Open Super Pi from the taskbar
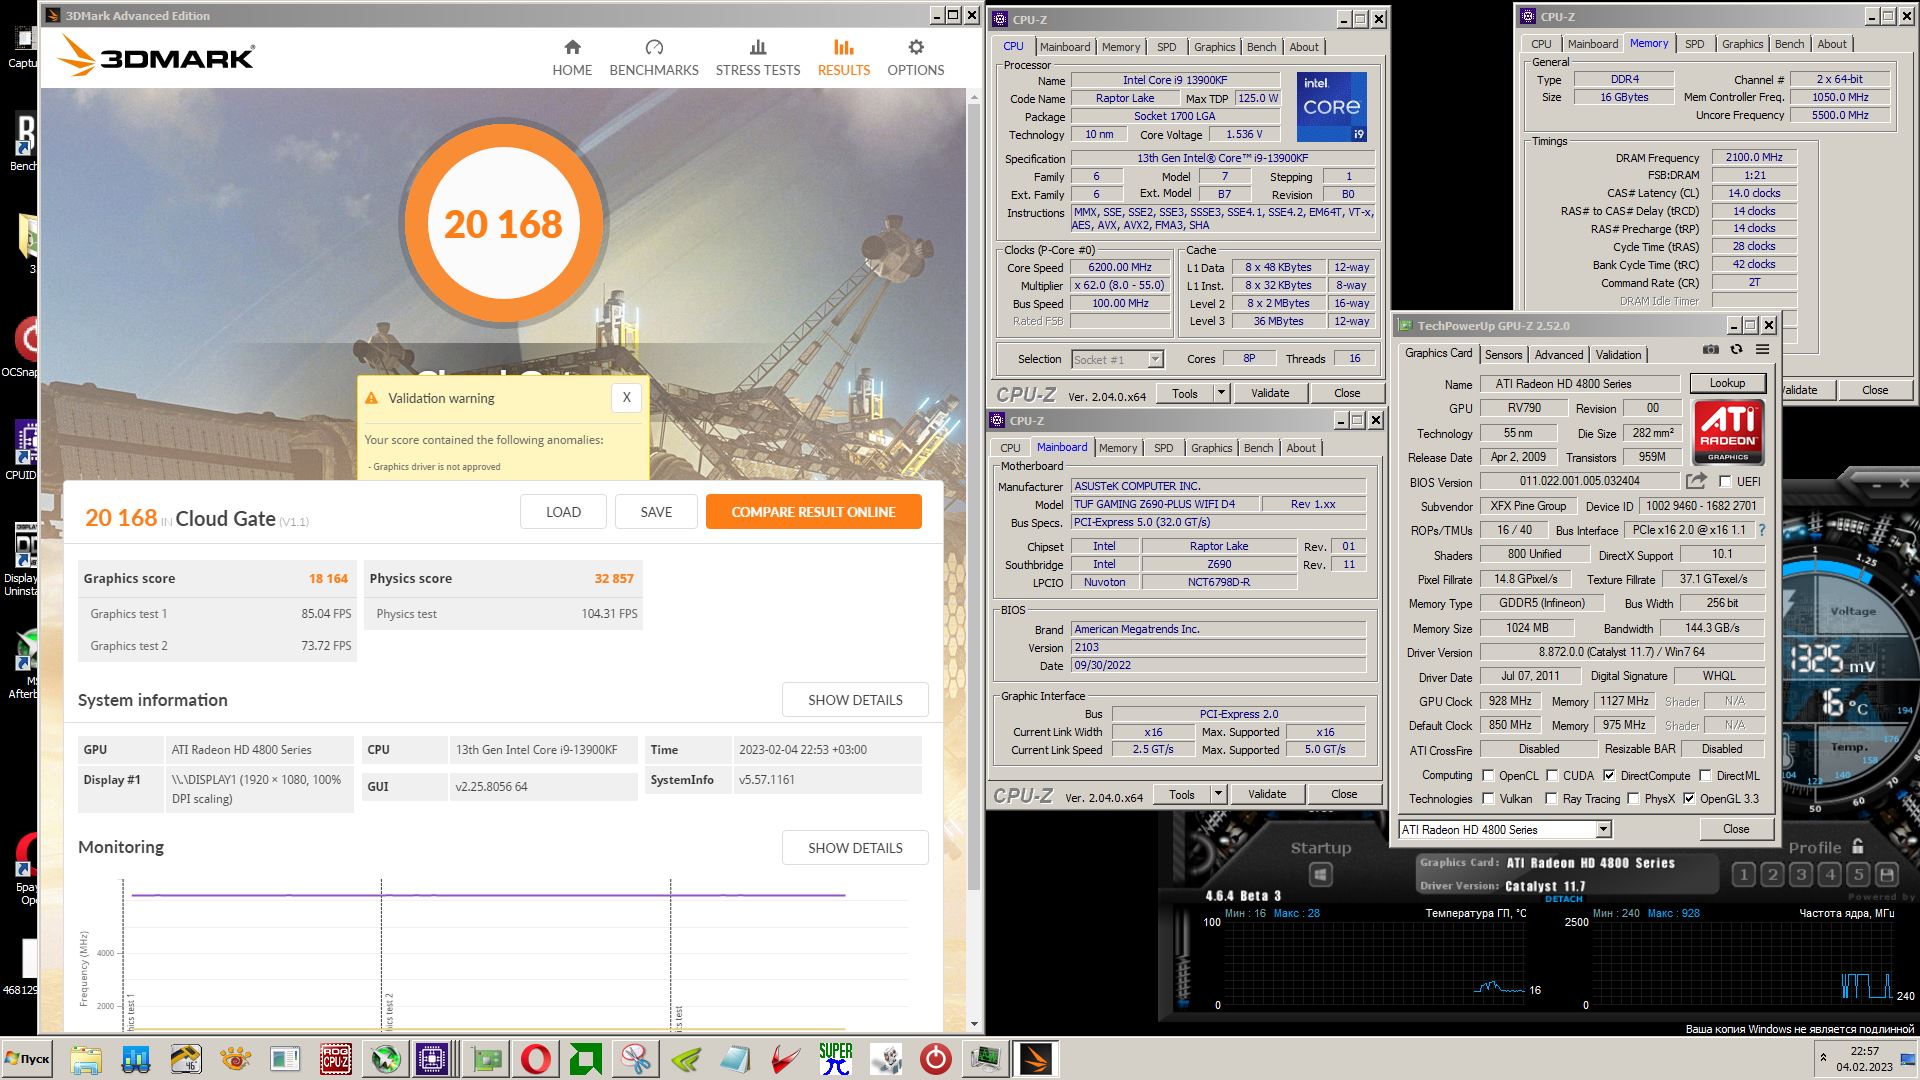 [x=836, y=1059]
